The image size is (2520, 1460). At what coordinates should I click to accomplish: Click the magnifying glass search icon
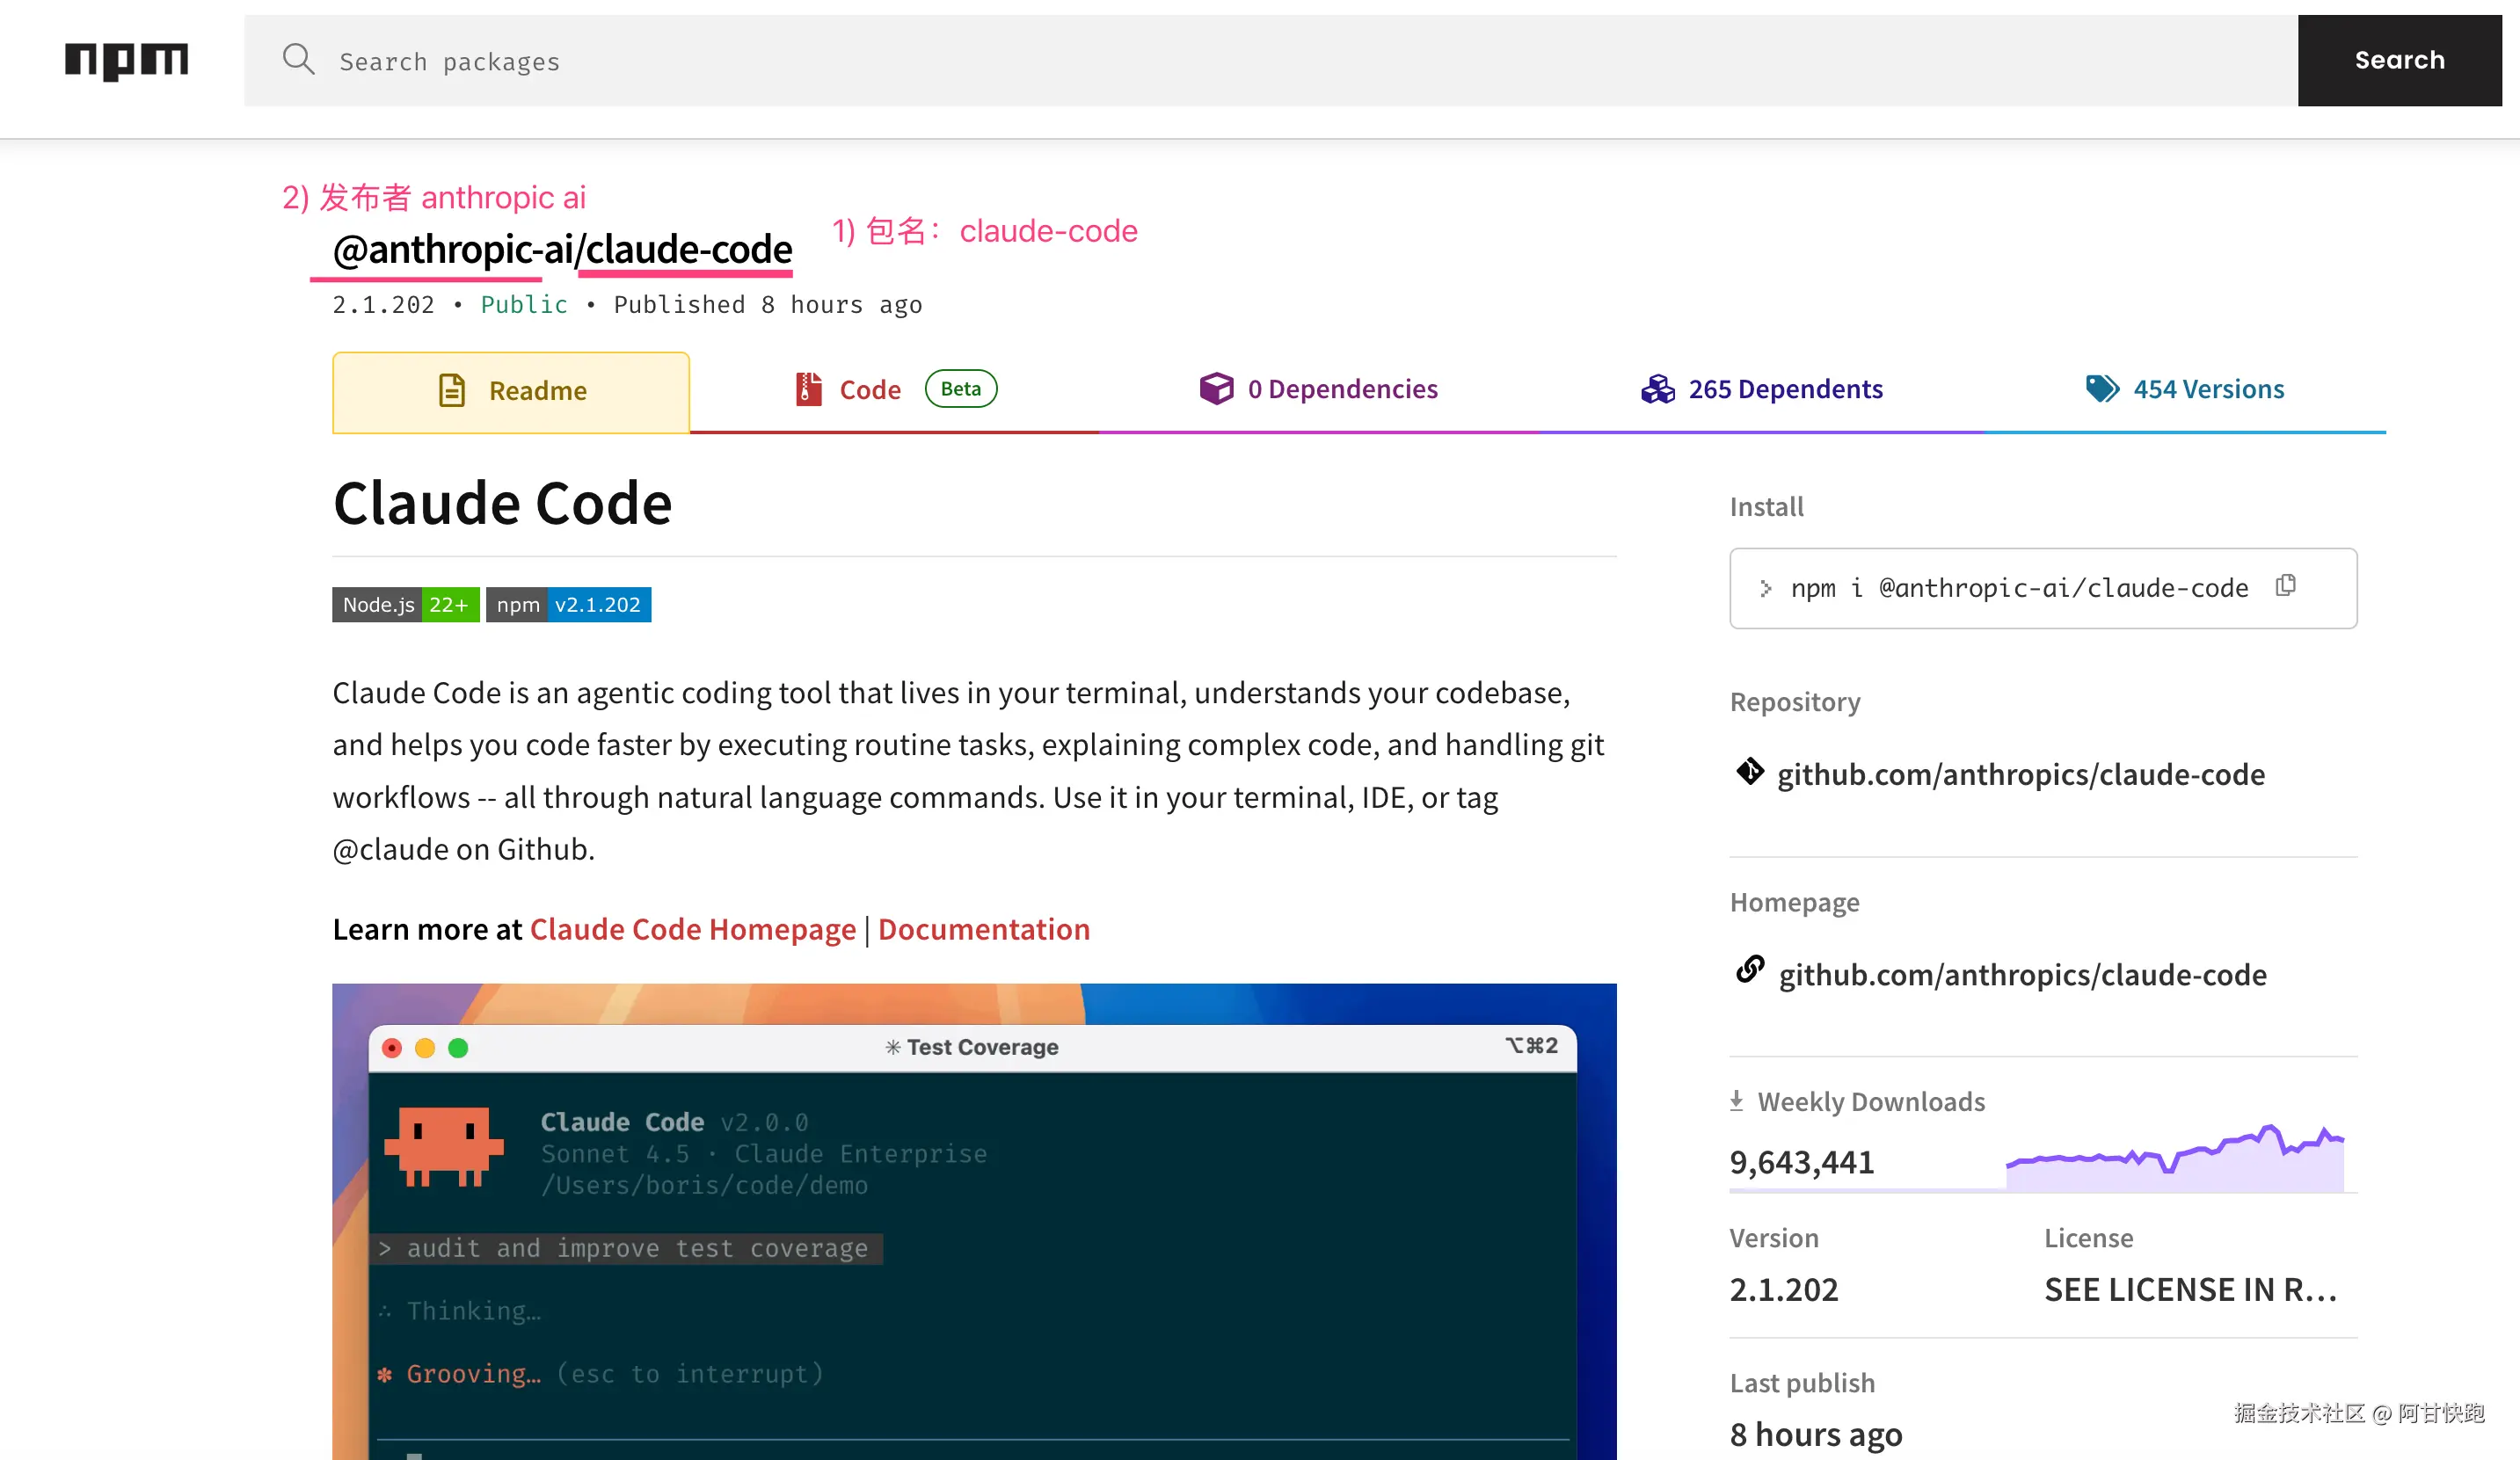click(298, 60)
